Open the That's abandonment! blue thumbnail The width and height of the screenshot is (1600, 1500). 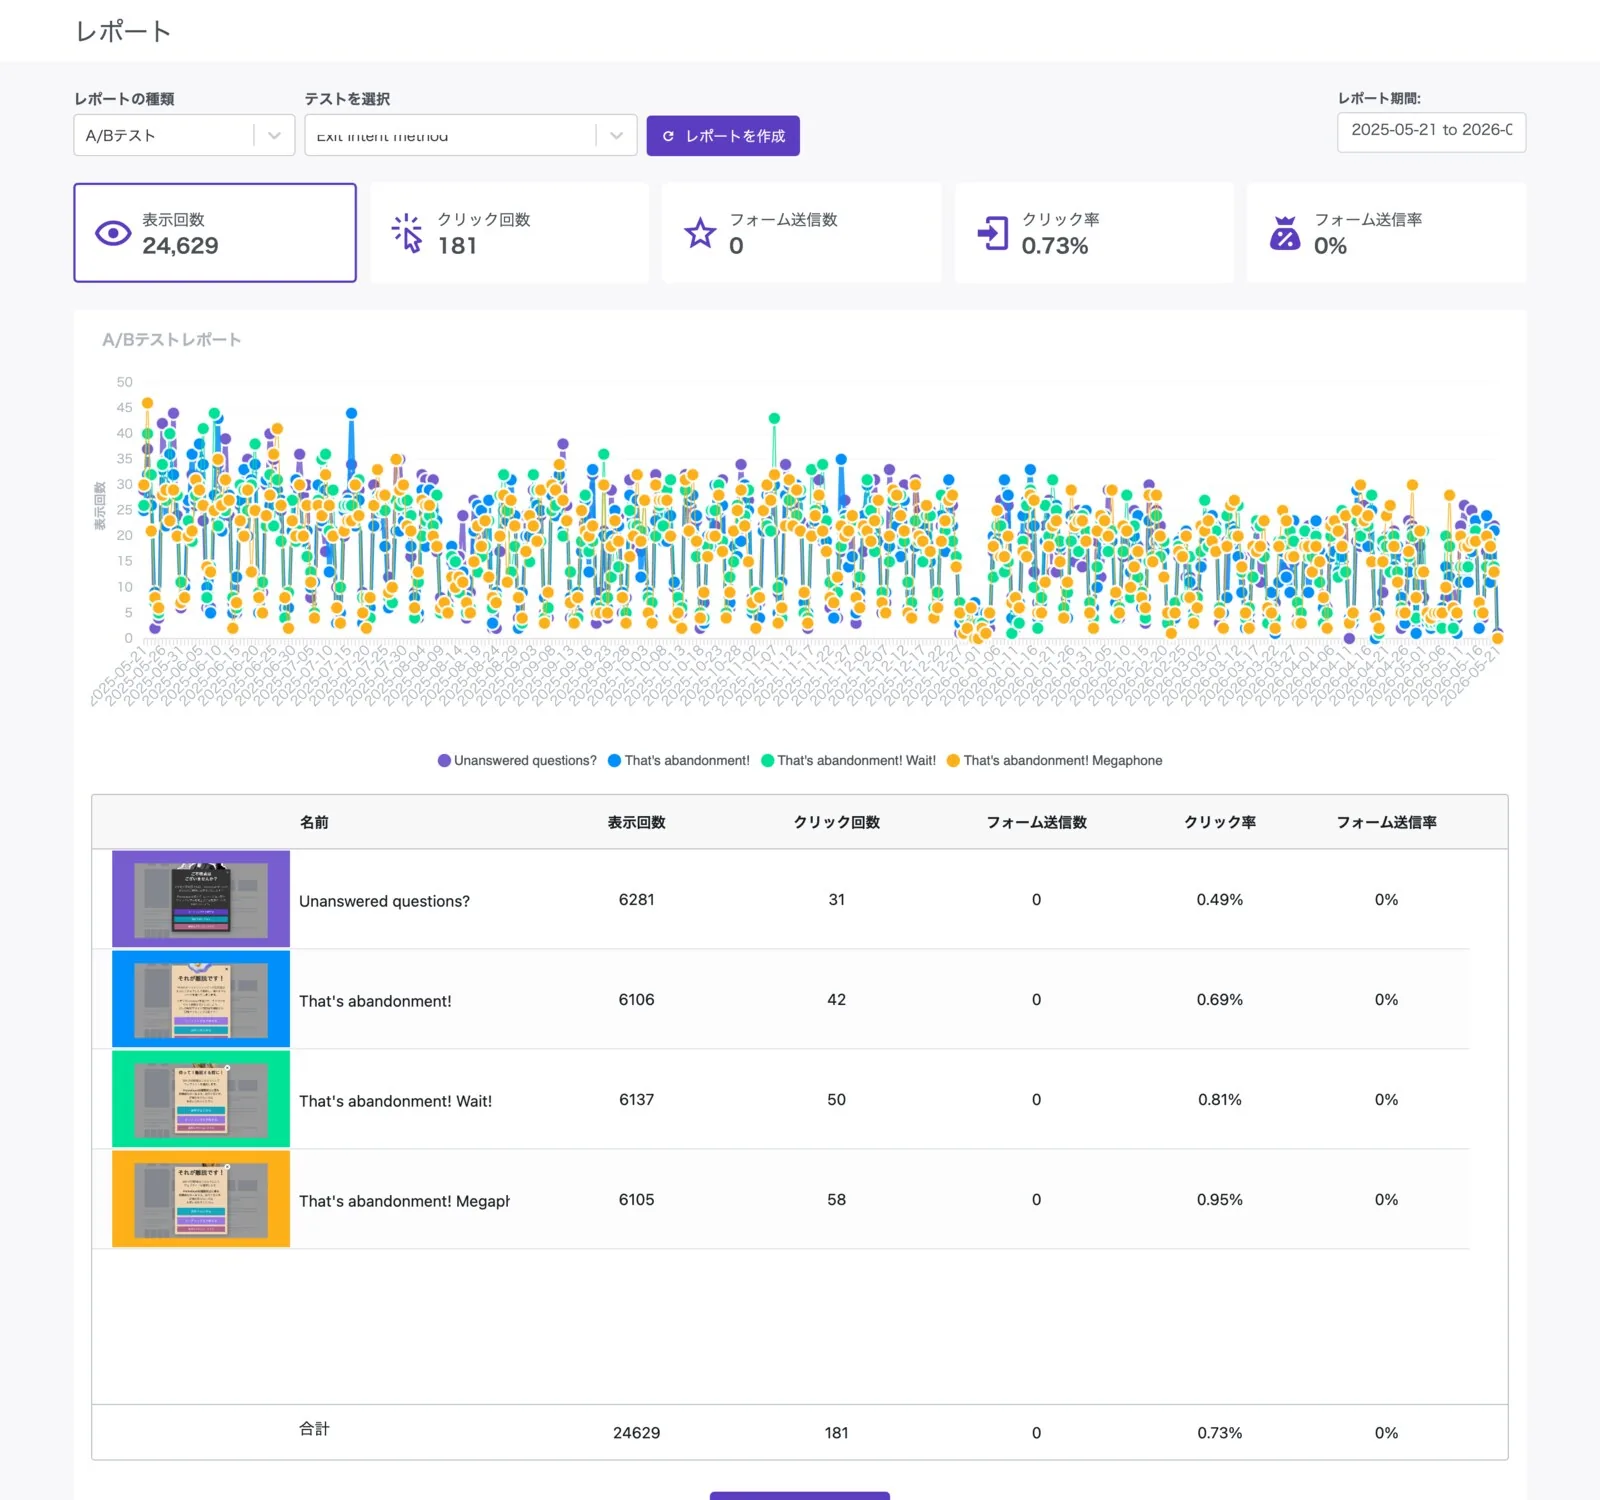[201, 999]
